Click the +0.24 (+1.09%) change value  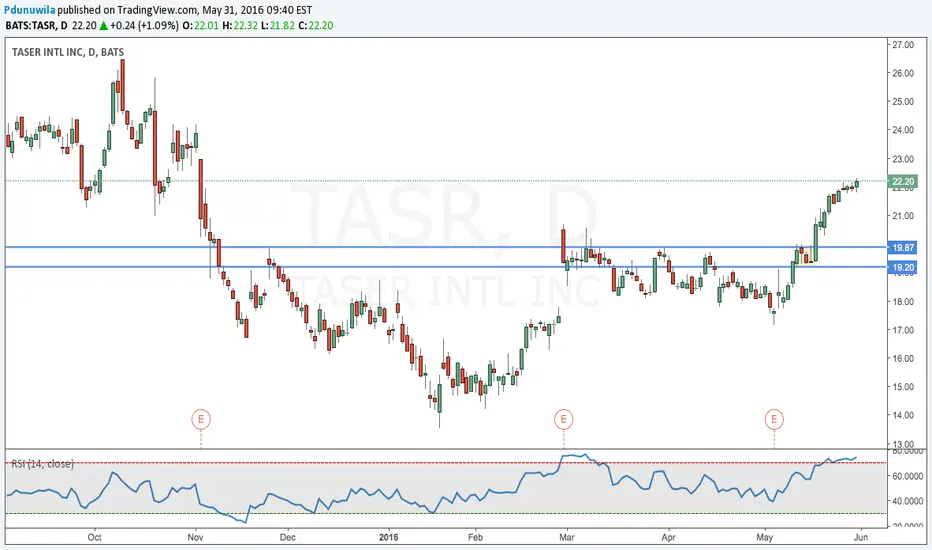[x=144, y=26]
